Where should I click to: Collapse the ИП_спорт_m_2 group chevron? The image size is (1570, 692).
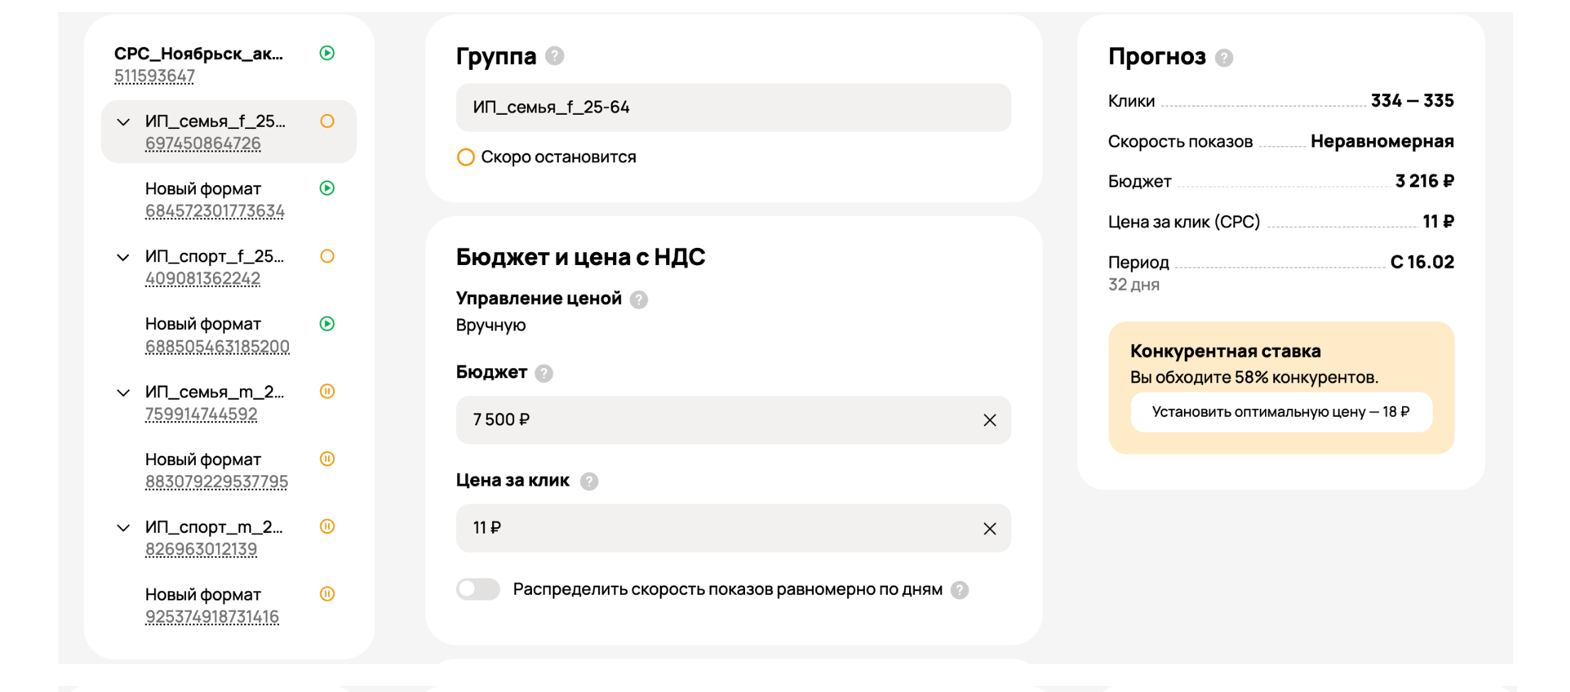[x=123, y=528]
